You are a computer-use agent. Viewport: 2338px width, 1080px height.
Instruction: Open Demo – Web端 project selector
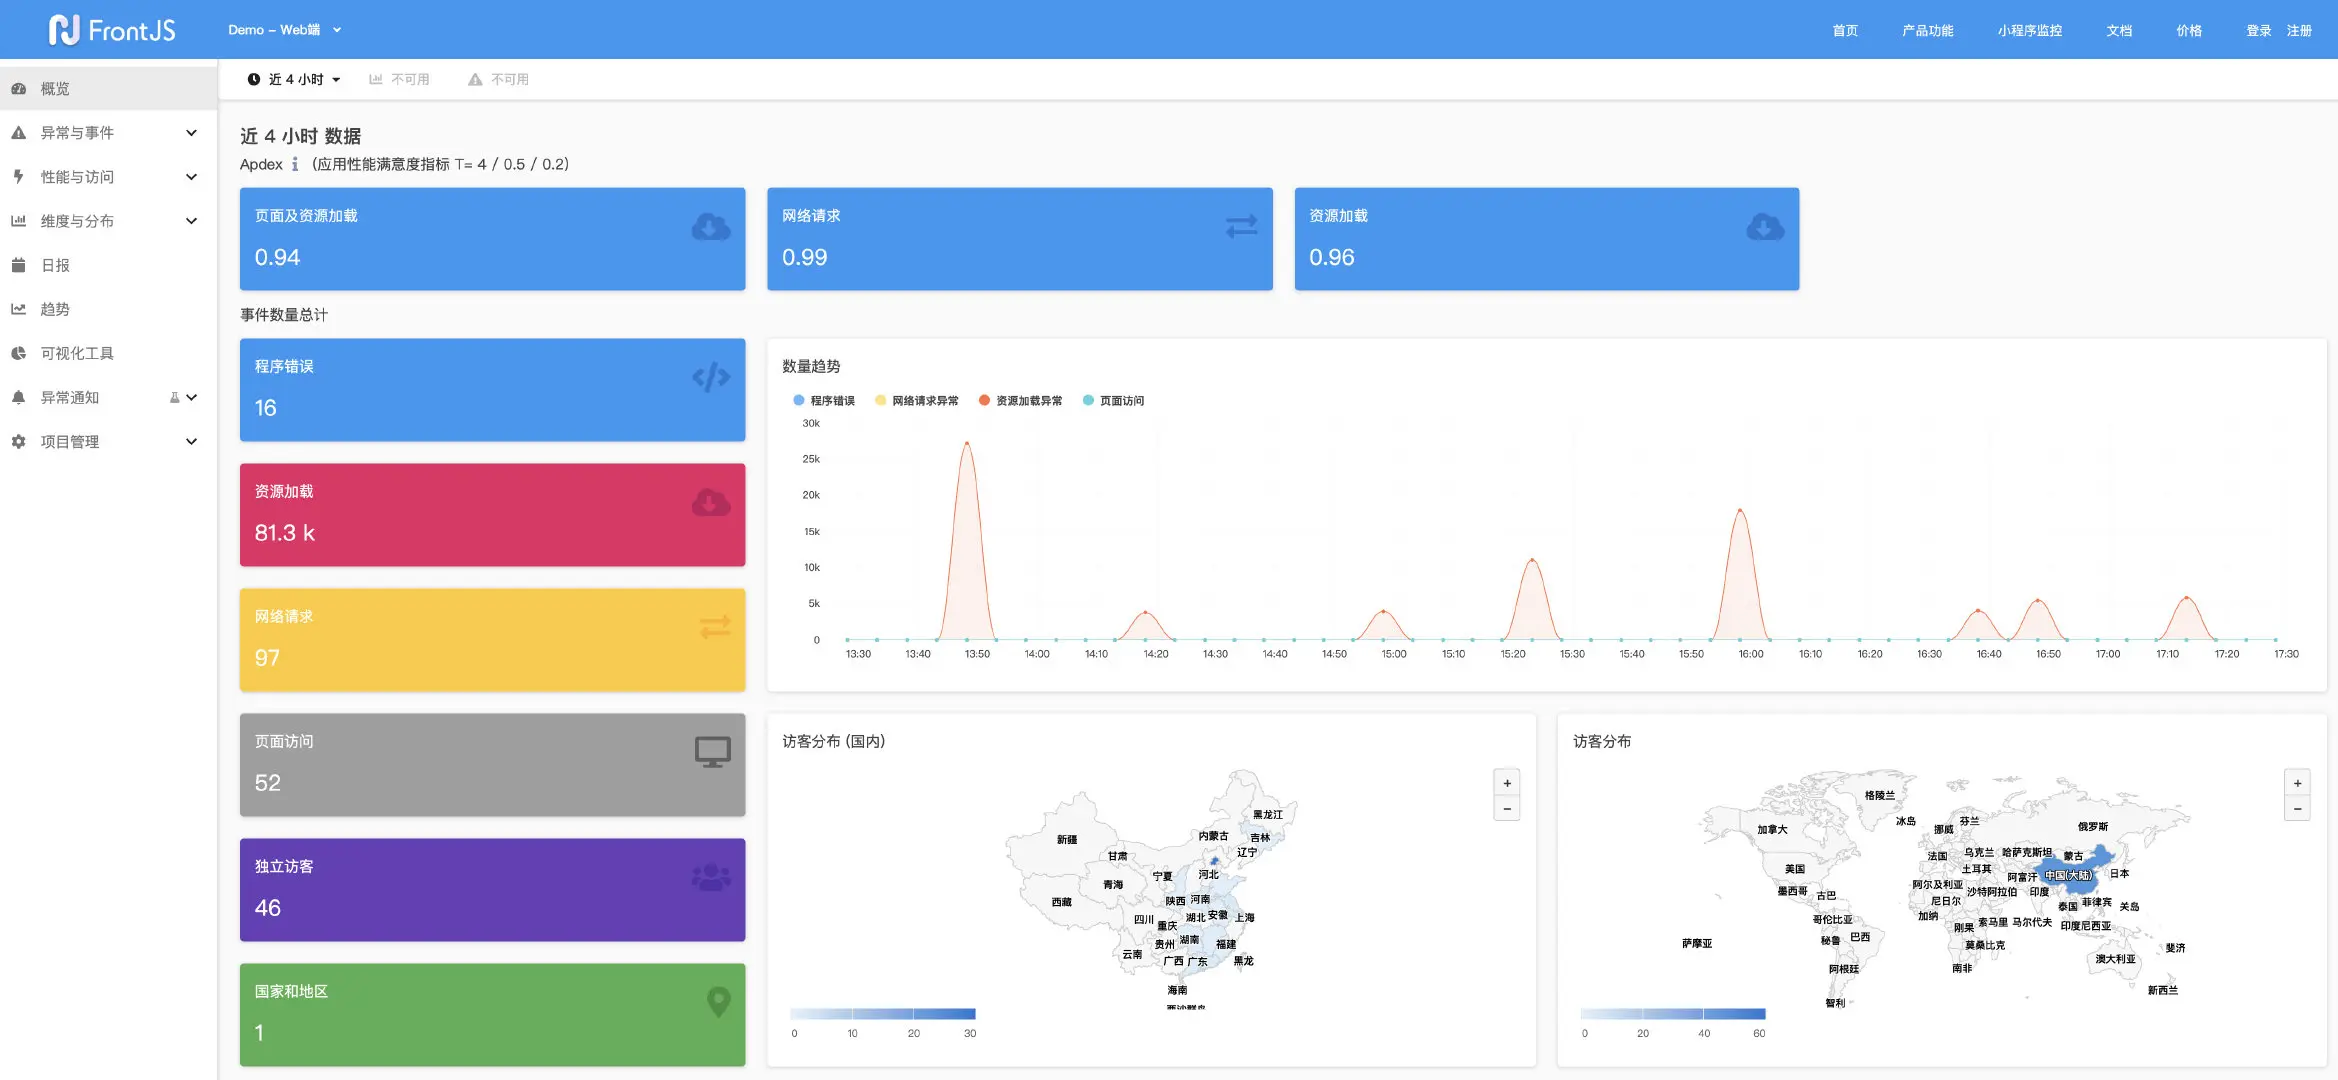(x=284, y=30)
